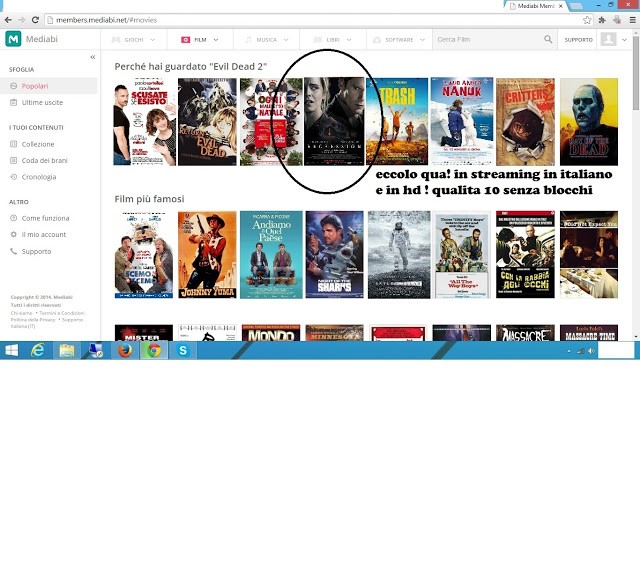640x562 pixels.
Task: Click the Politica della Privacy footer link
Action: [x=33, y=320]
